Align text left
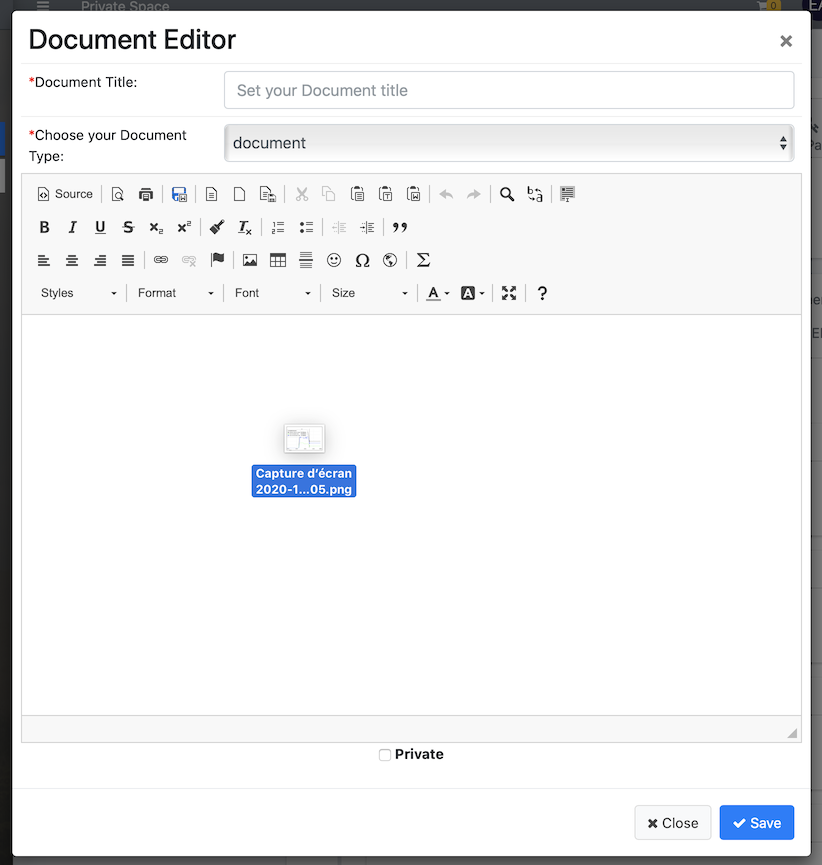Screen dimensions: 822x865 point(44,260)
